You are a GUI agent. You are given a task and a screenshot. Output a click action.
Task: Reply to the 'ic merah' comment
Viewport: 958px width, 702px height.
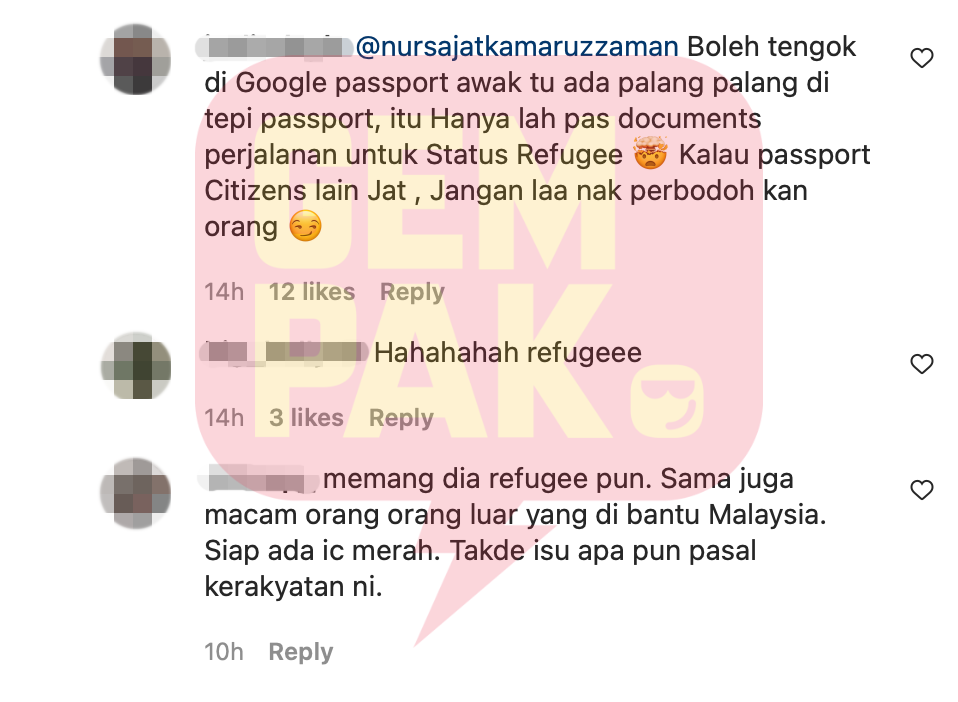click(x=301, y=652)
